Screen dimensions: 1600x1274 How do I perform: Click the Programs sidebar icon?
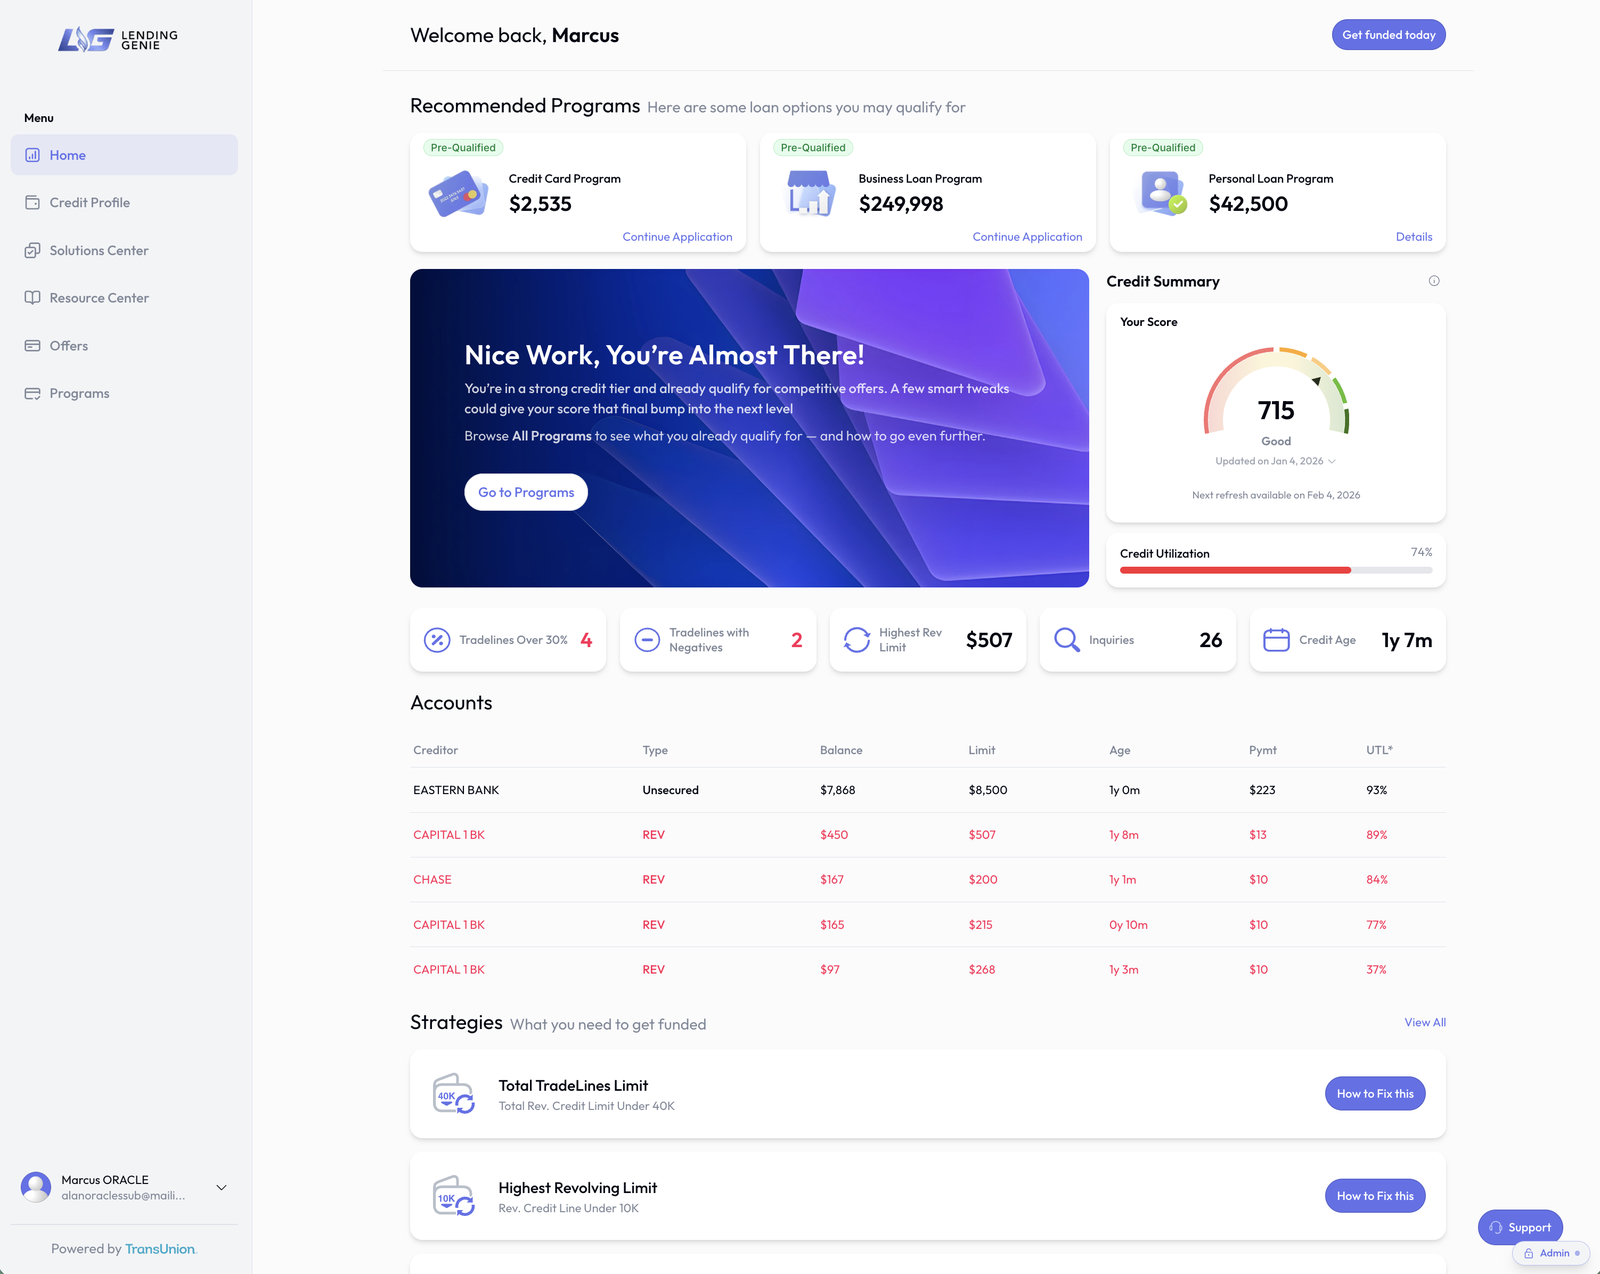point(33,393)
